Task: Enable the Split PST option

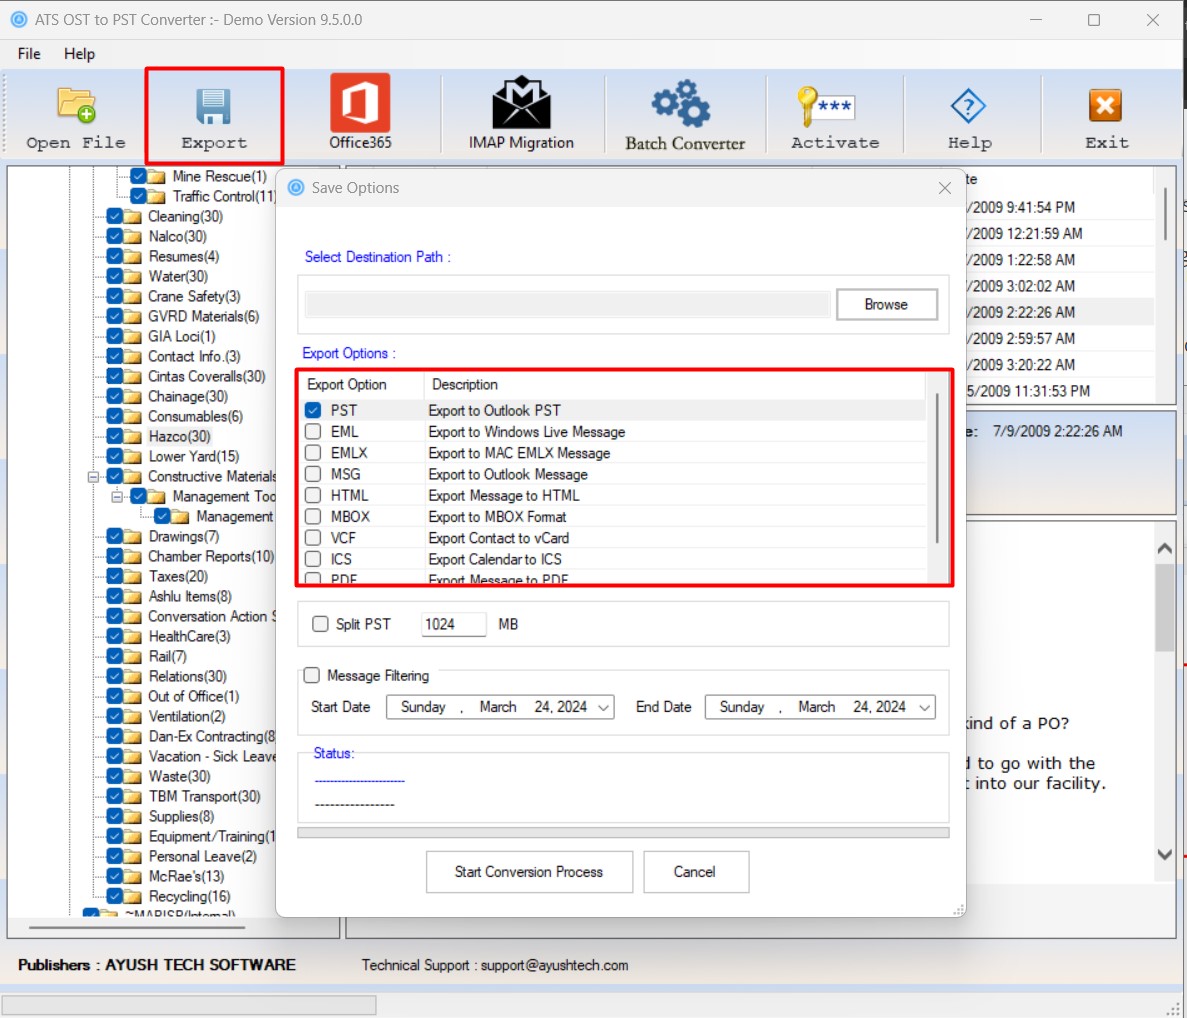Action: [320, 624]
